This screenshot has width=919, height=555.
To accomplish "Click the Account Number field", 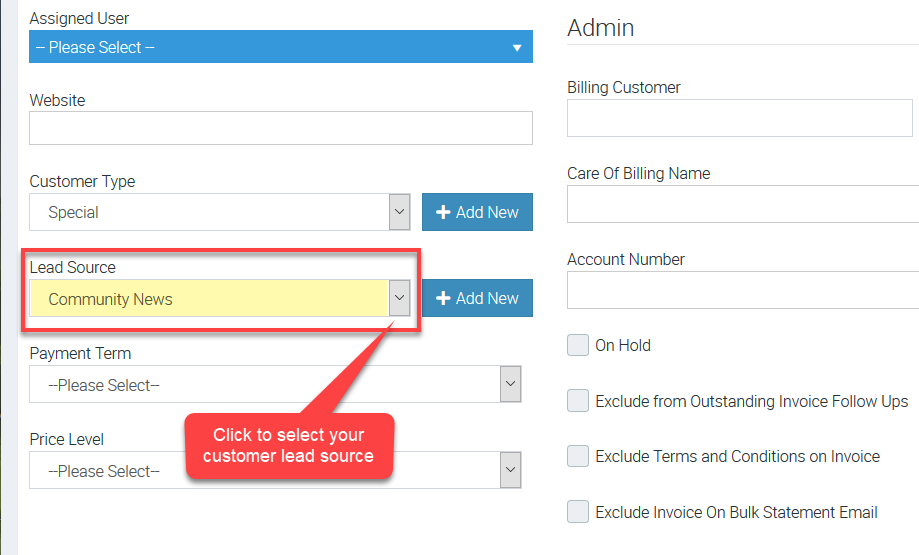I will (742, 290).
